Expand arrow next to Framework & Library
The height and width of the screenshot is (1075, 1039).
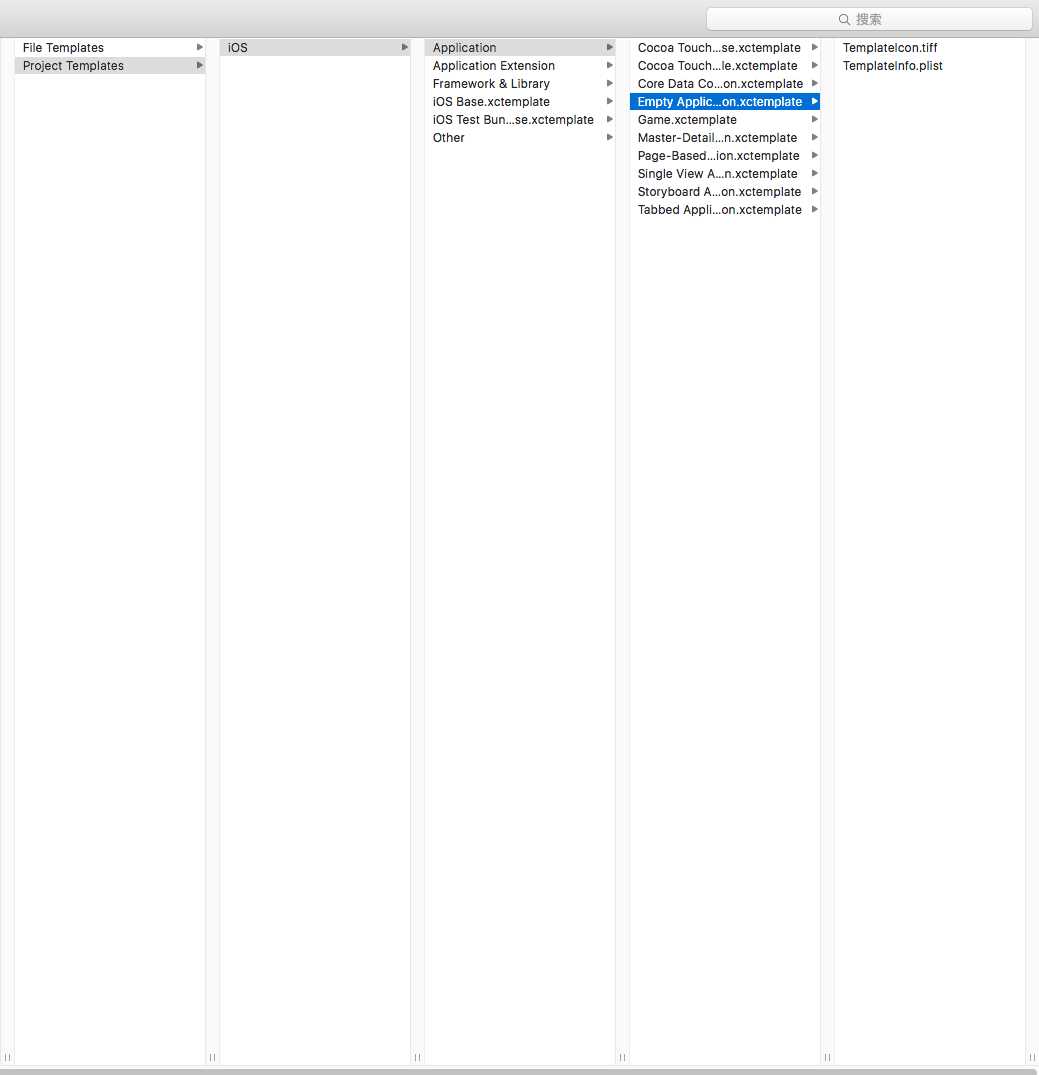click(610, 83)
